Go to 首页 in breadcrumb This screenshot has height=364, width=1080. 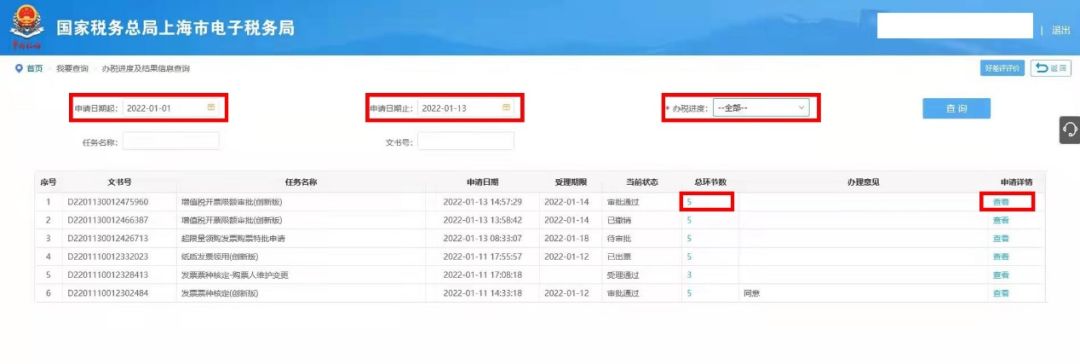(34, 68)
